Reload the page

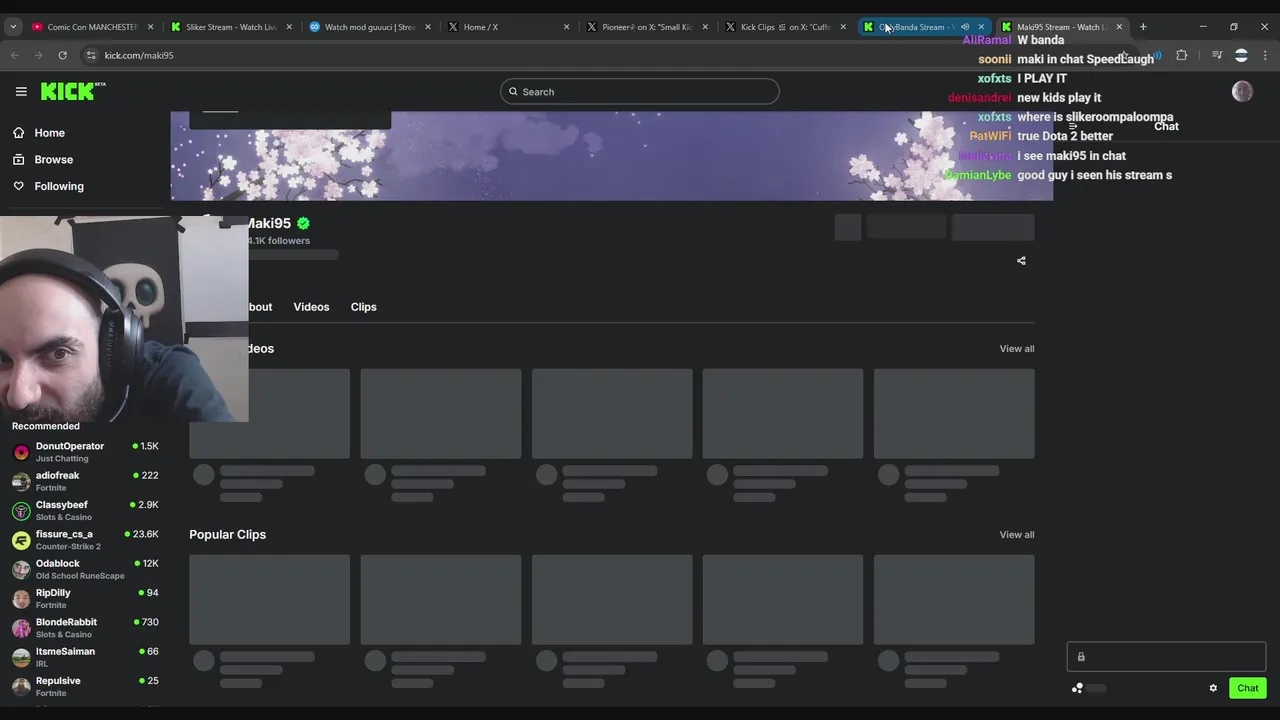[x=62, y=55]
